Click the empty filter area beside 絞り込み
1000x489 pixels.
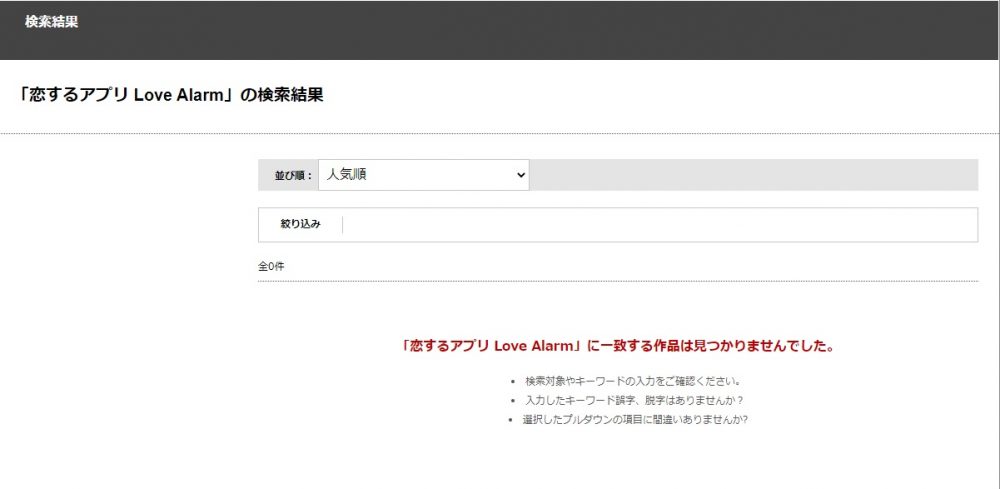point(659,225)
